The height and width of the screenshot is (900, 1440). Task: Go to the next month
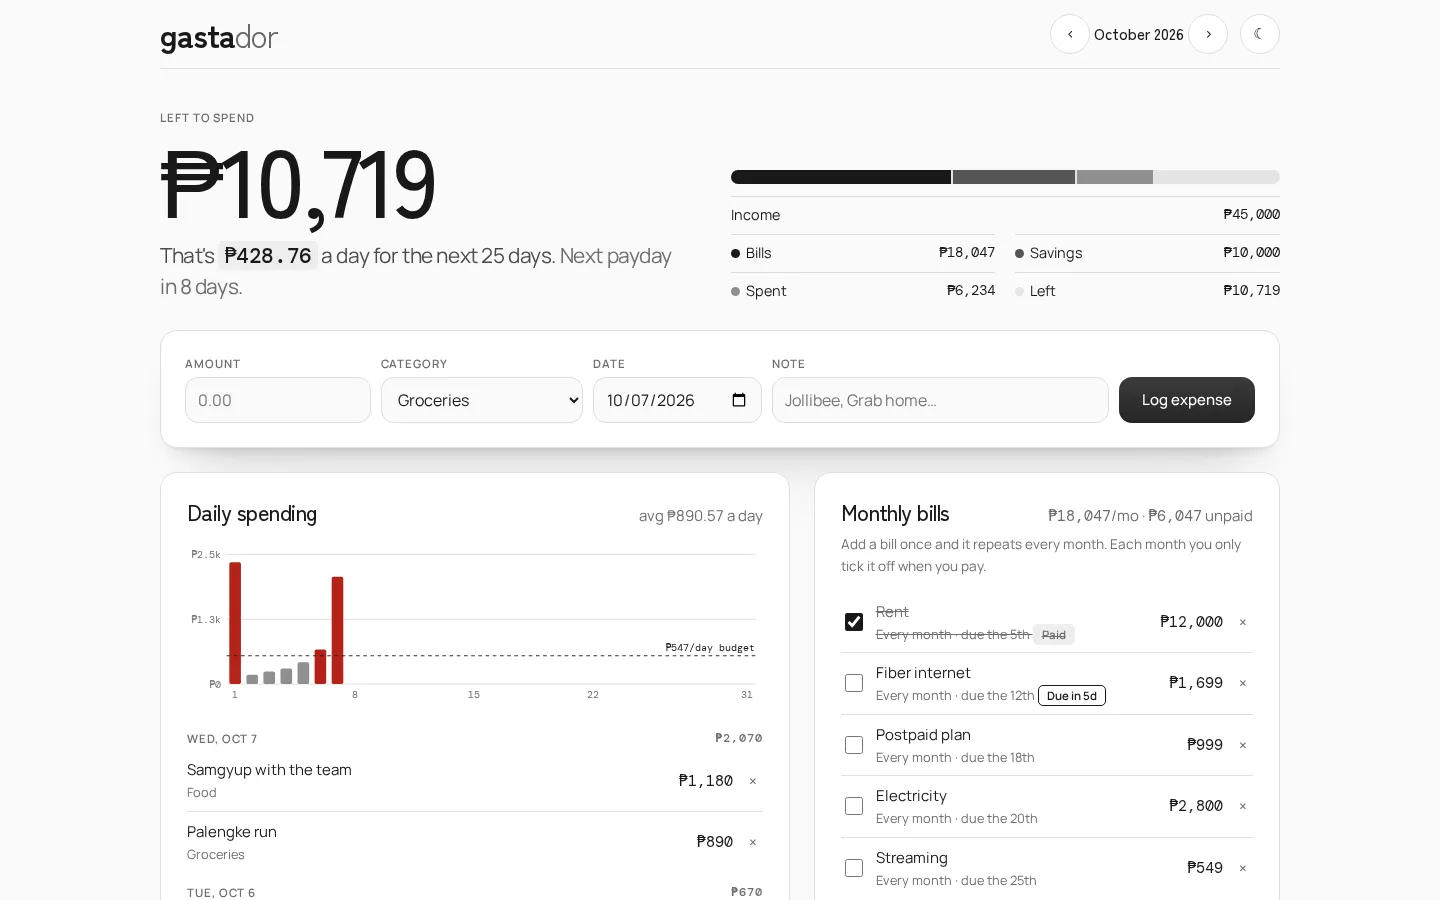click(1208, 34)
